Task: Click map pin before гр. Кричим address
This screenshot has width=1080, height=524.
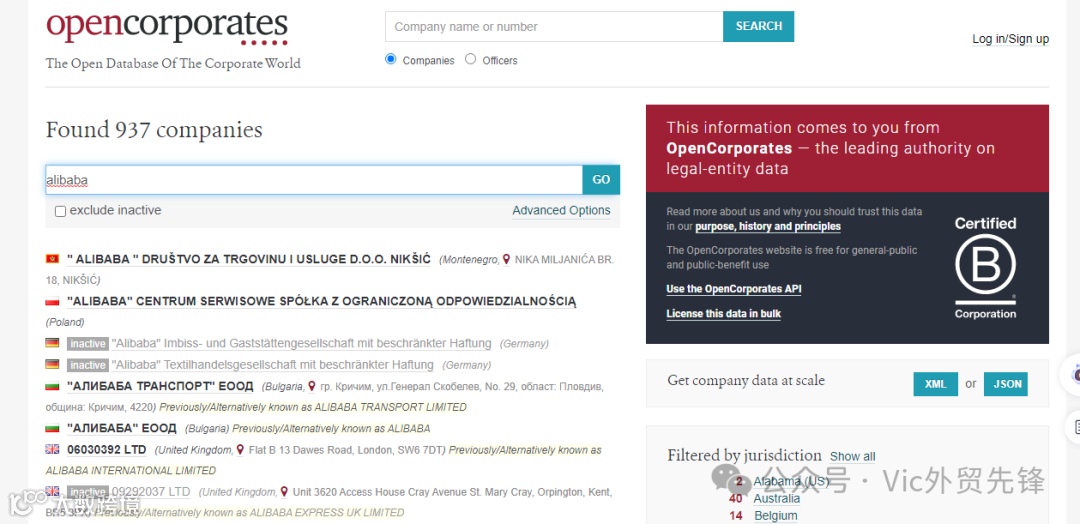Action: (312, 386)
